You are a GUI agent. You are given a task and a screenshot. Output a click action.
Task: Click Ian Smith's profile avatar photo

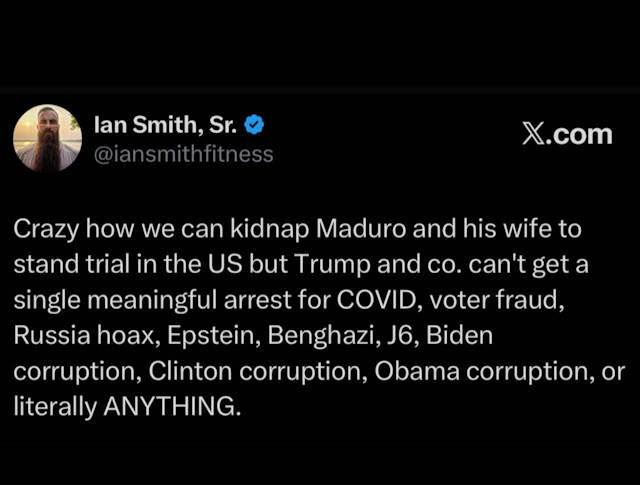(x=47, y=138)
